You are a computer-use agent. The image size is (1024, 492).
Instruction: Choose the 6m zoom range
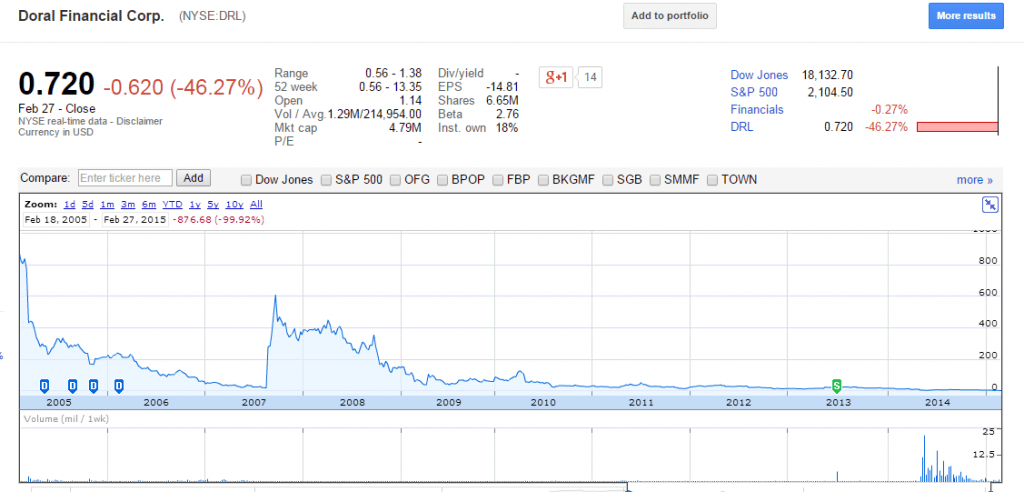(x=148, y=205)
